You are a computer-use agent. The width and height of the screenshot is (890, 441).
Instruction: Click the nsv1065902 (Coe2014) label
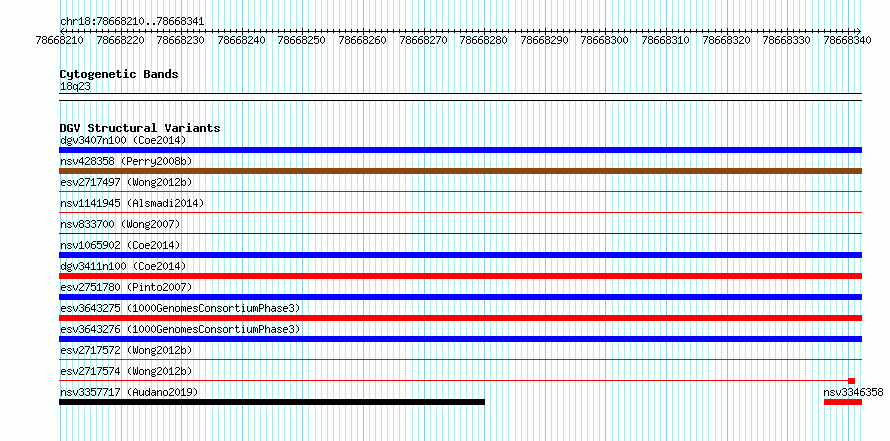(120, 245)
